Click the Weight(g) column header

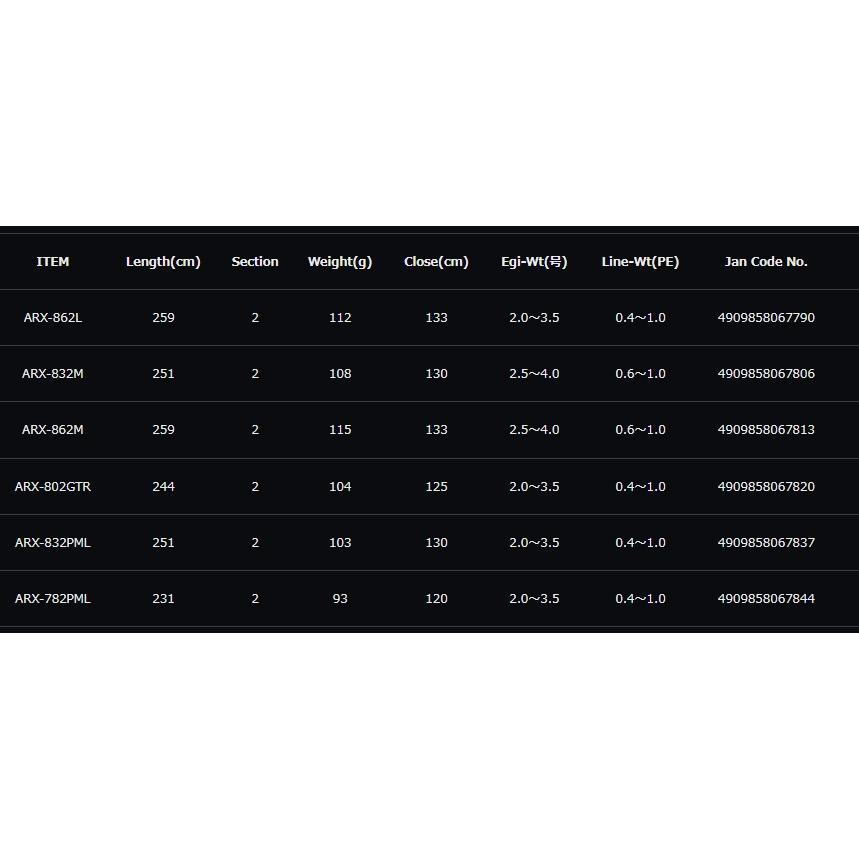point(340,262)
